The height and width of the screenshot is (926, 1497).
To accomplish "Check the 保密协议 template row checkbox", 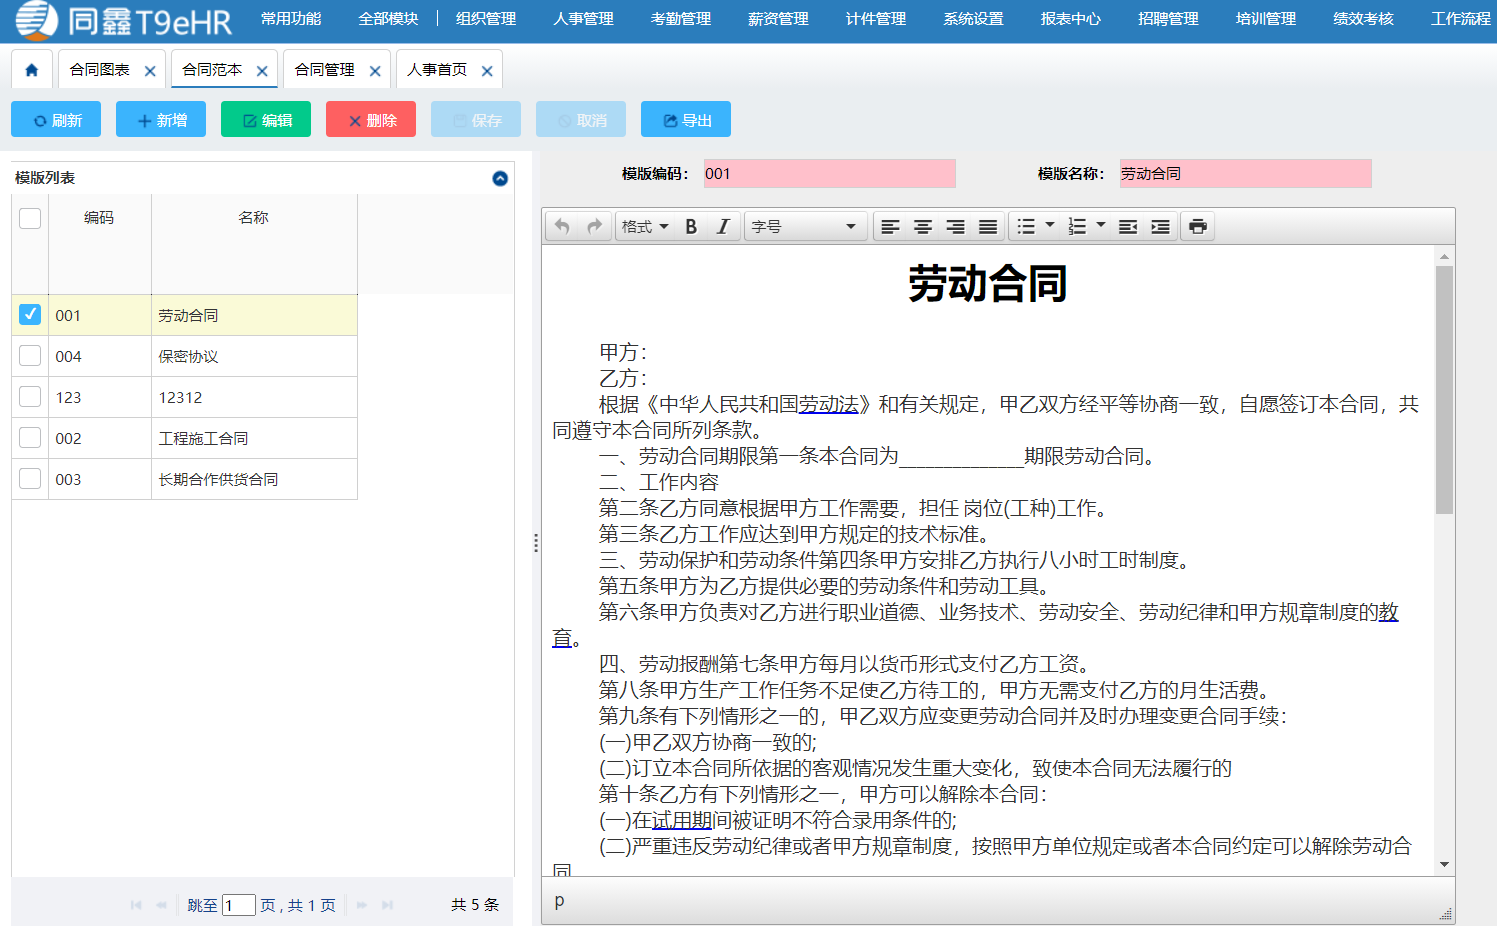I will click(30, 355).
